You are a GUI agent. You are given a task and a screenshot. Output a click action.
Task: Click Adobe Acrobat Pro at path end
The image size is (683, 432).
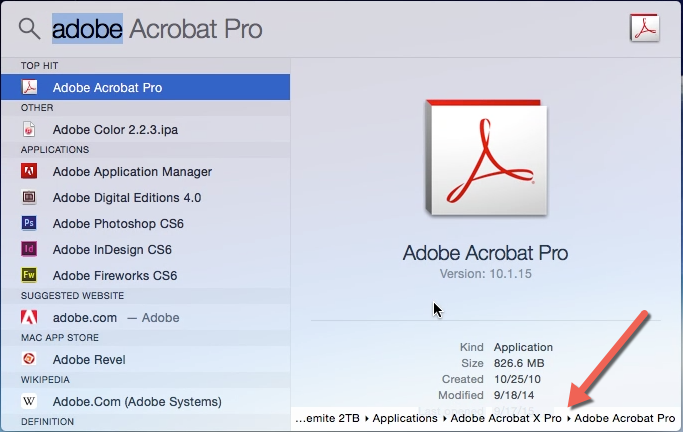pos(625,418)
